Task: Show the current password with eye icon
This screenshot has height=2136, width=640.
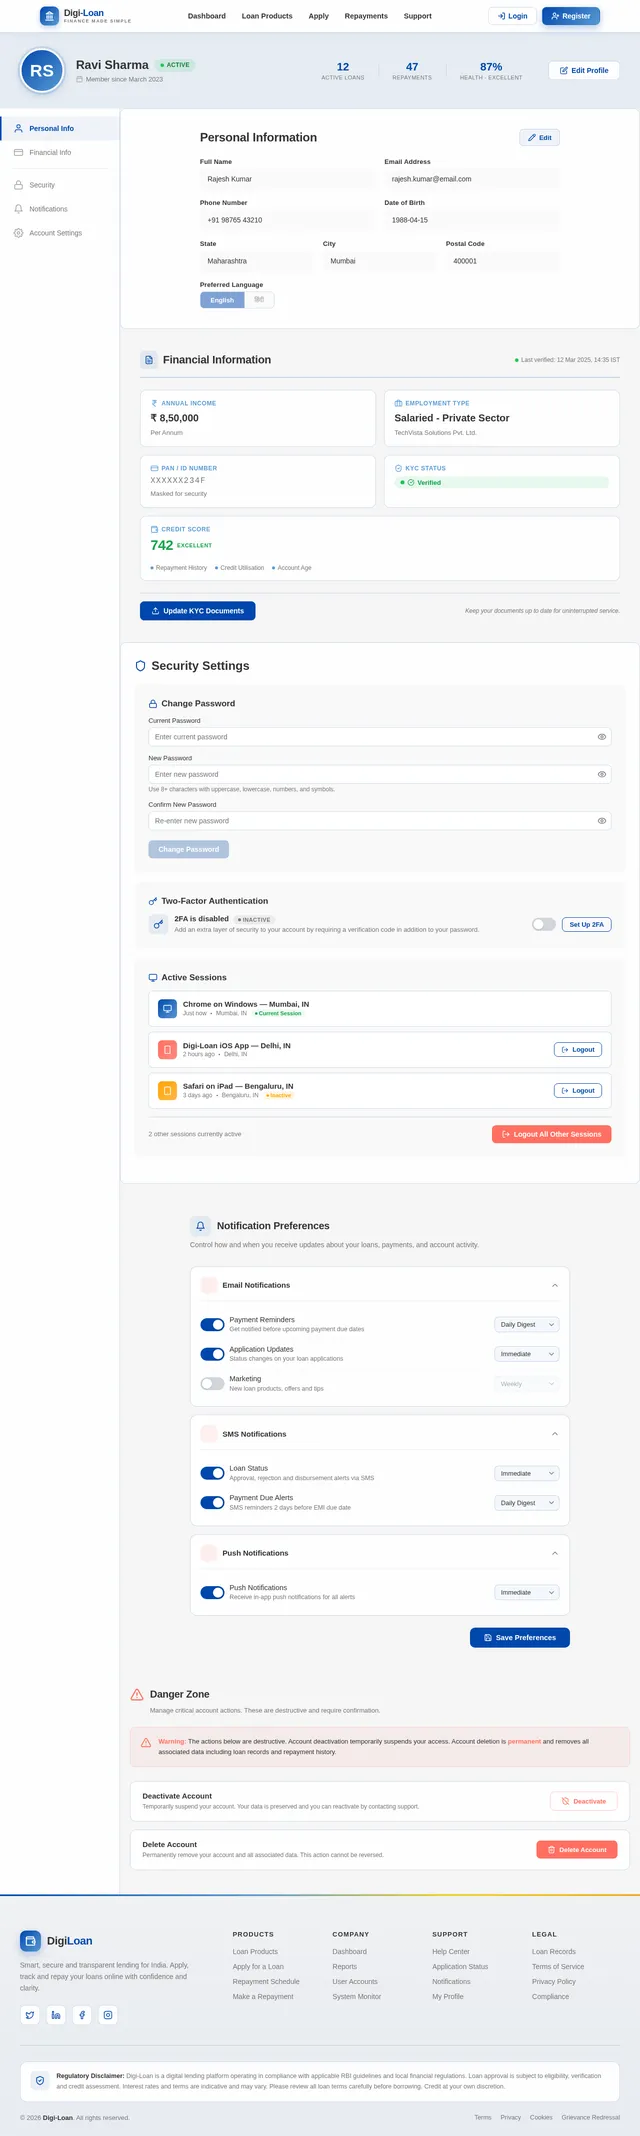Action: [x=602, y=737]
